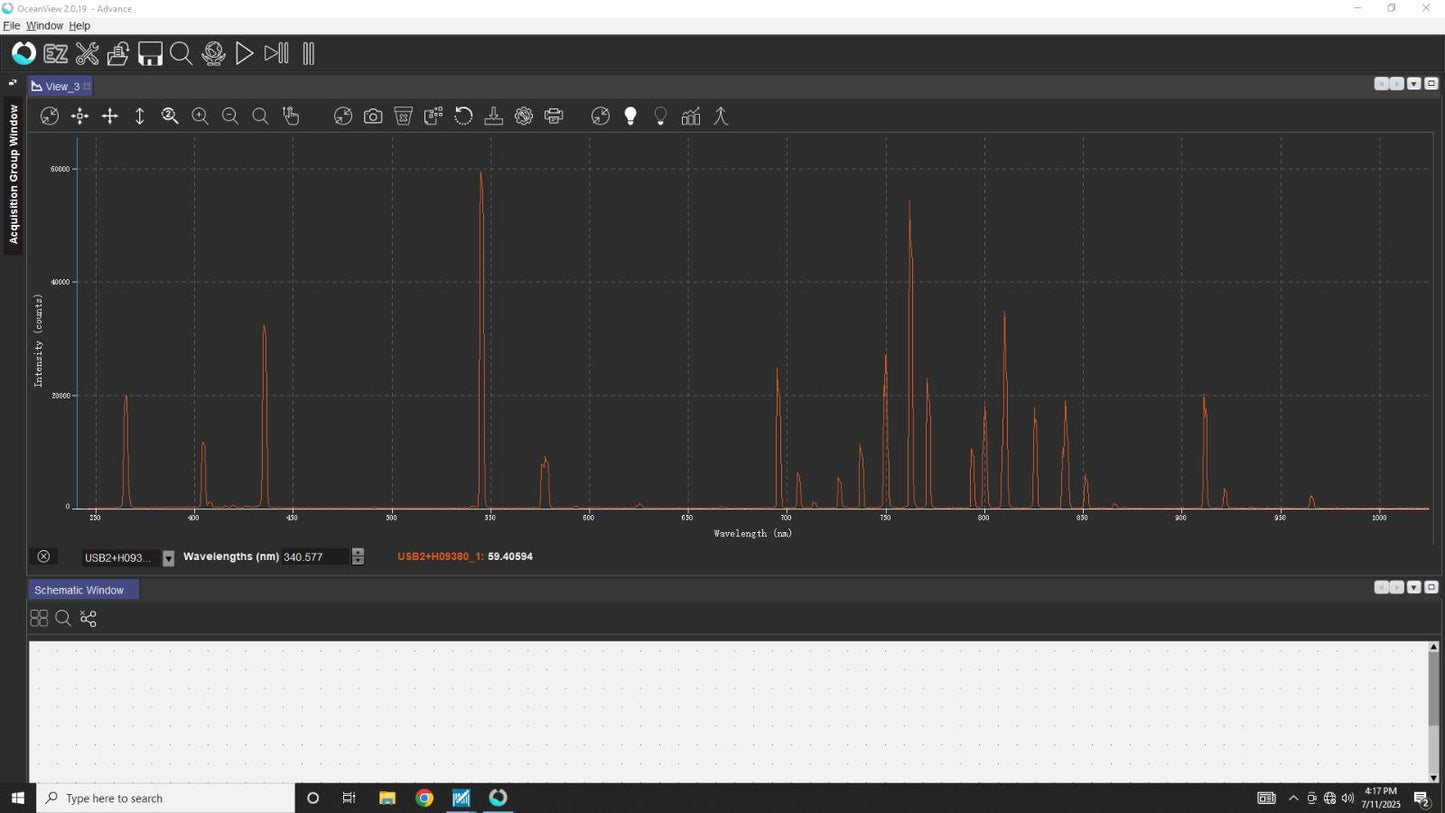Viewport: 1445px width, 813px height.
Task: Open the EZ quick-start mode
Action: [55, 54]
